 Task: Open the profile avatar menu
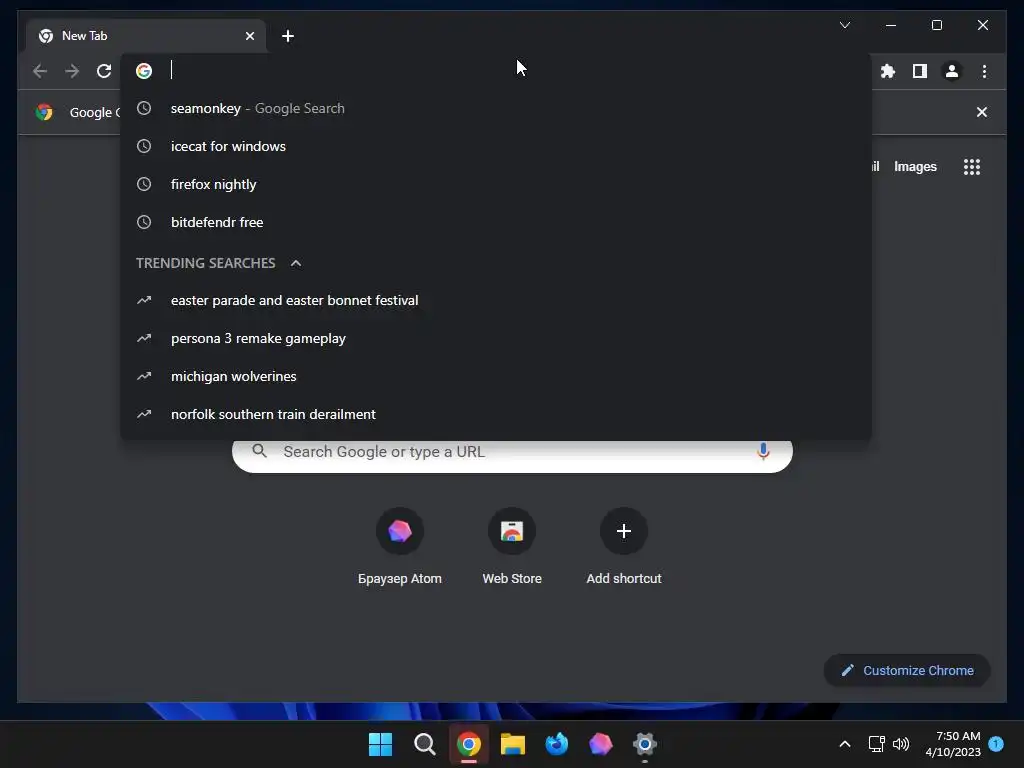coord(952,71)
